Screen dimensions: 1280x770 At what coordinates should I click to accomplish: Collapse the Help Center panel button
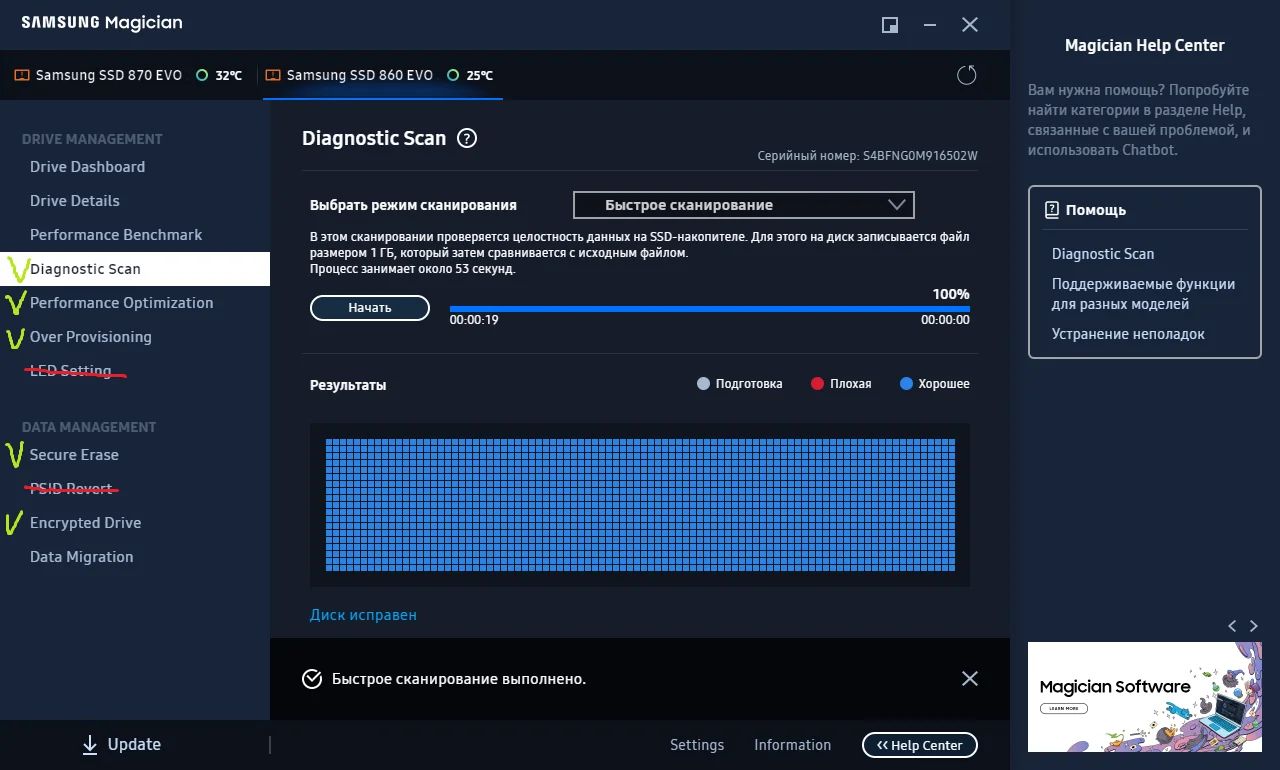(x=920, y=745)
